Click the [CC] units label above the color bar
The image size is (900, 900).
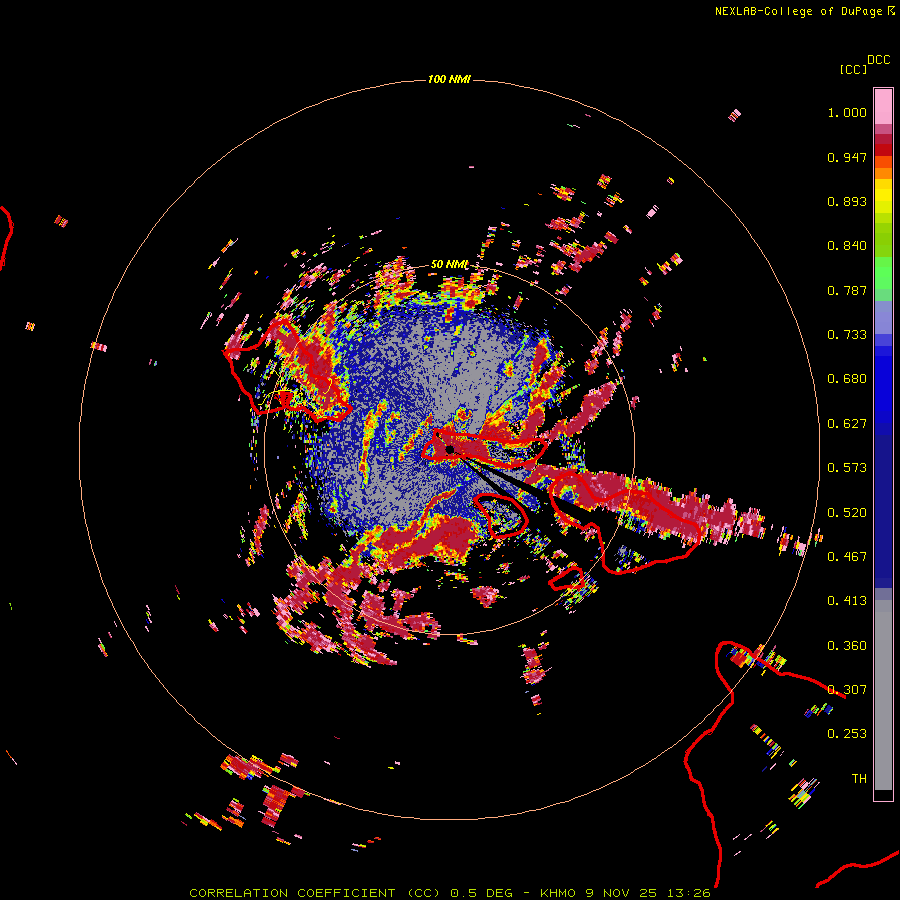[853, 69]
